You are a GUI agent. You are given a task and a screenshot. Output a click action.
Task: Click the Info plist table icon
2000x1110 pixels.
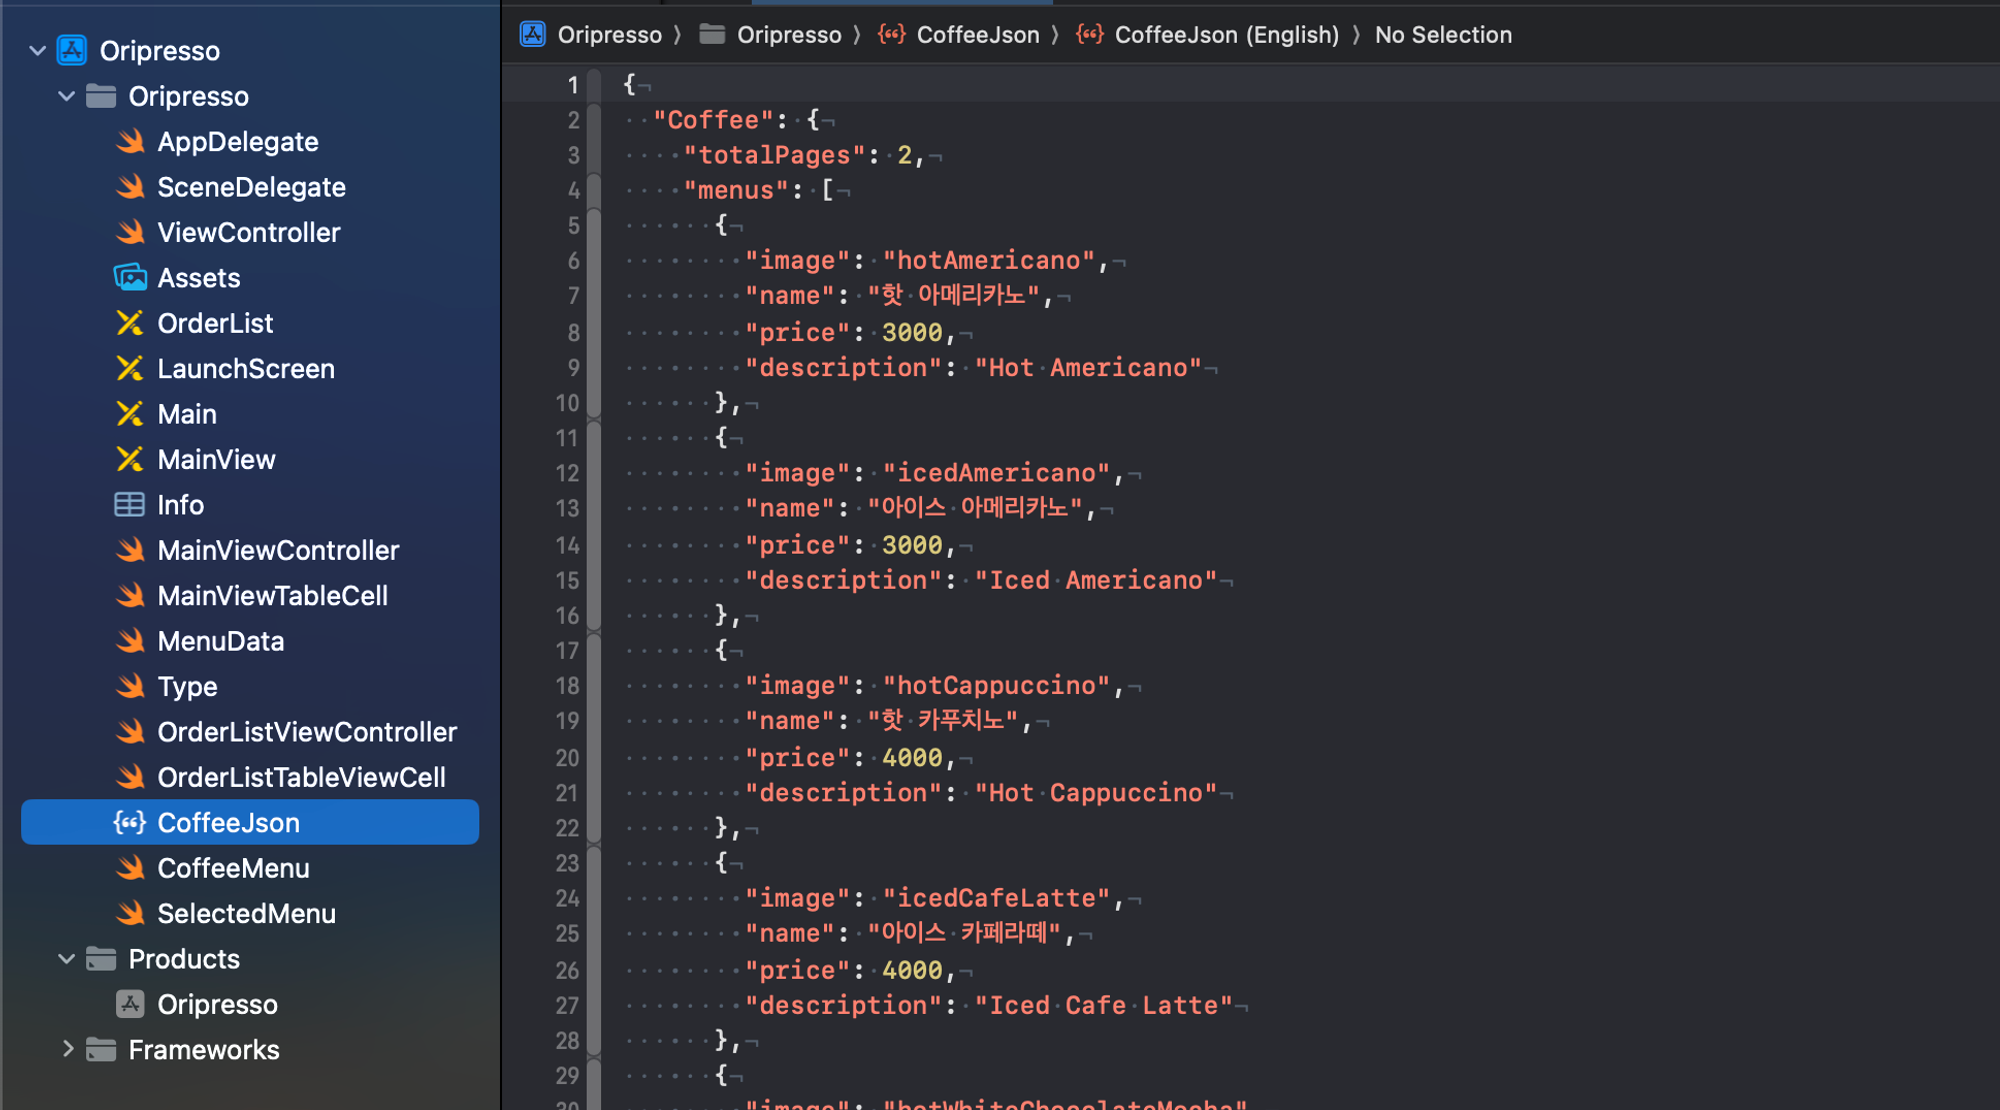130,505
